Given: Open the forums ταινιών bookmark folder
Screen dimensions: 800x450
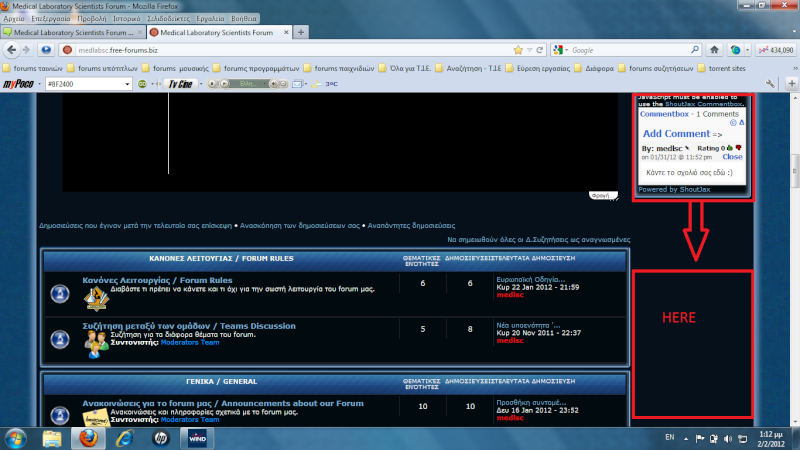Looking at the screenshot, I should coord(33,68).
